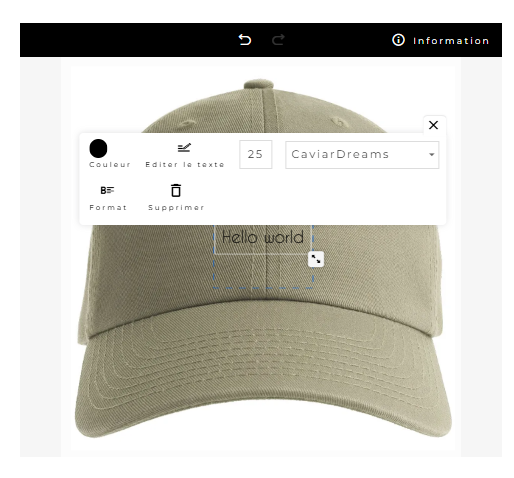Open the Information panel link

[451, 41]
